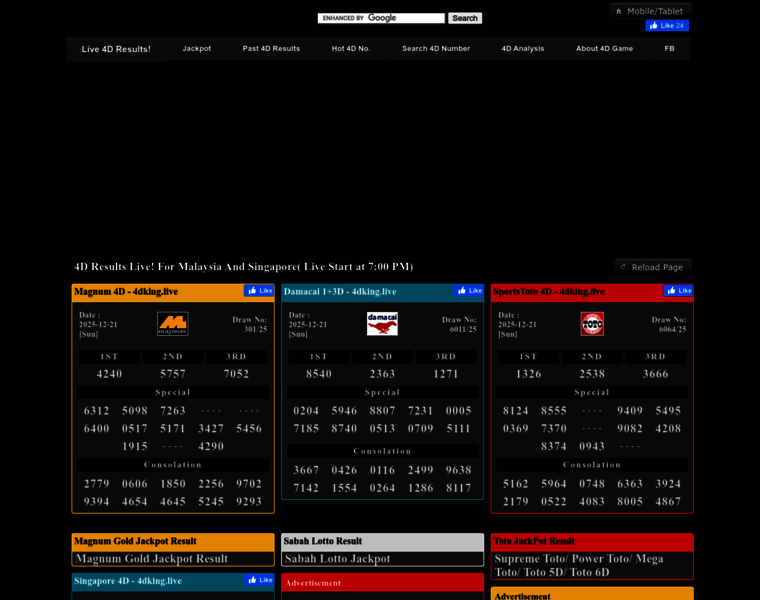
Task: Open the Hot 4D No. page
Action: pyautogui.click(x=351, y=48)
